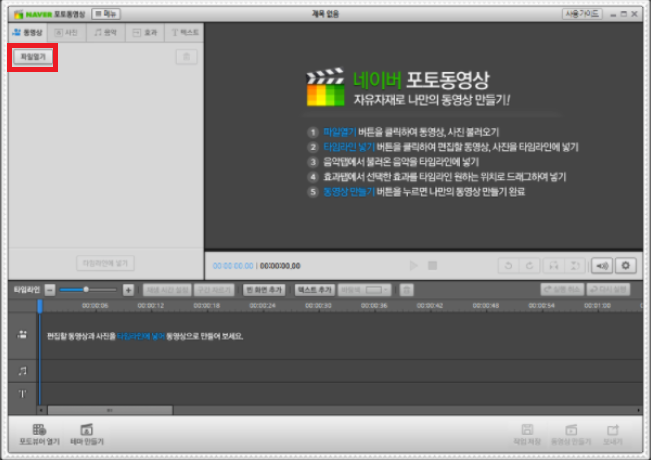The width and height of the screenshot is (652, 460).
Task: Switch to the 효과 tab
Action: click(x=145, y=32)
